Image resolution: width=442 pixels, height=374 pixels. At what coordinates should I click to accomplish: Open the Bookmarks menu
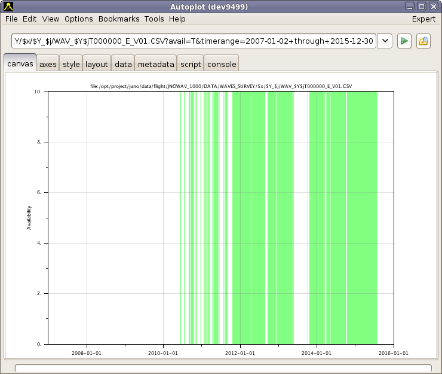click(x=119, y=19)
